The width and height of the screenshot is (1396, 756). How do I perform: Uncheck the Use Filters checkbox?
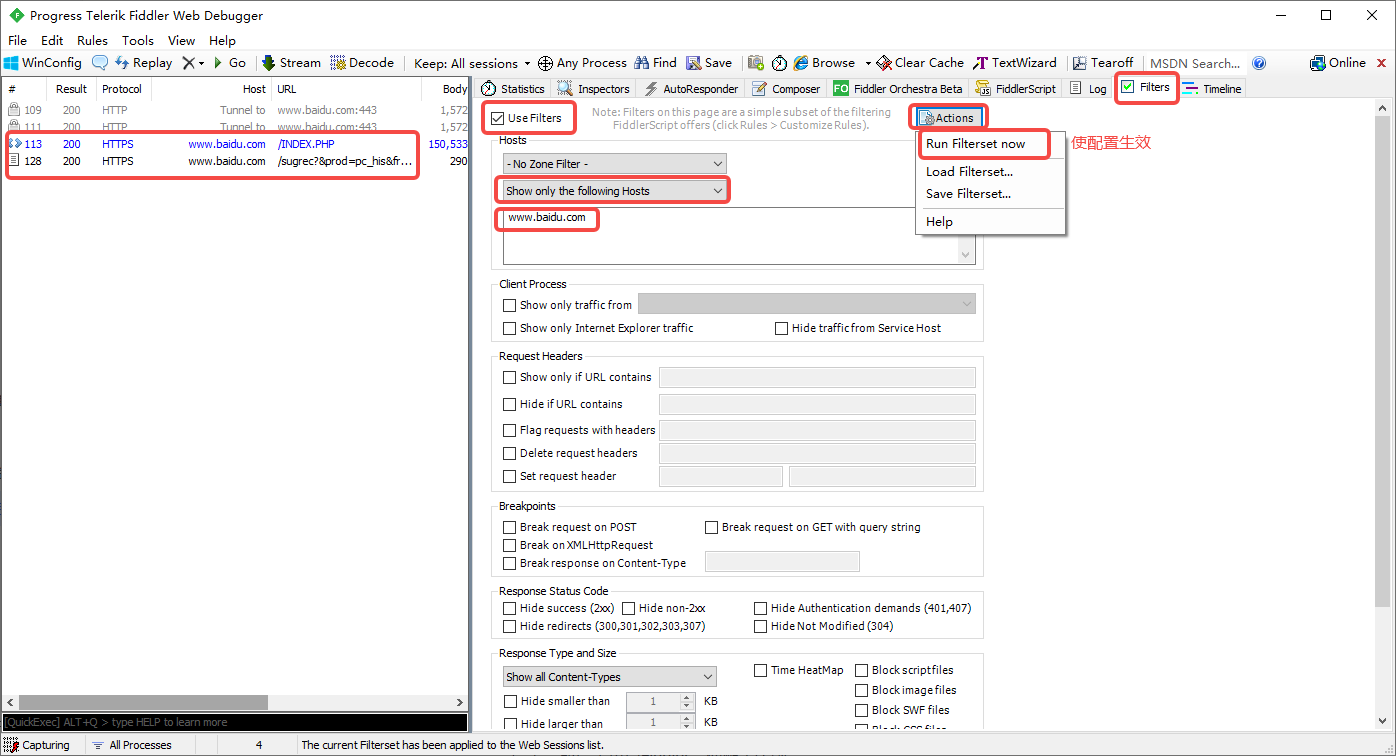coord(497,118)
